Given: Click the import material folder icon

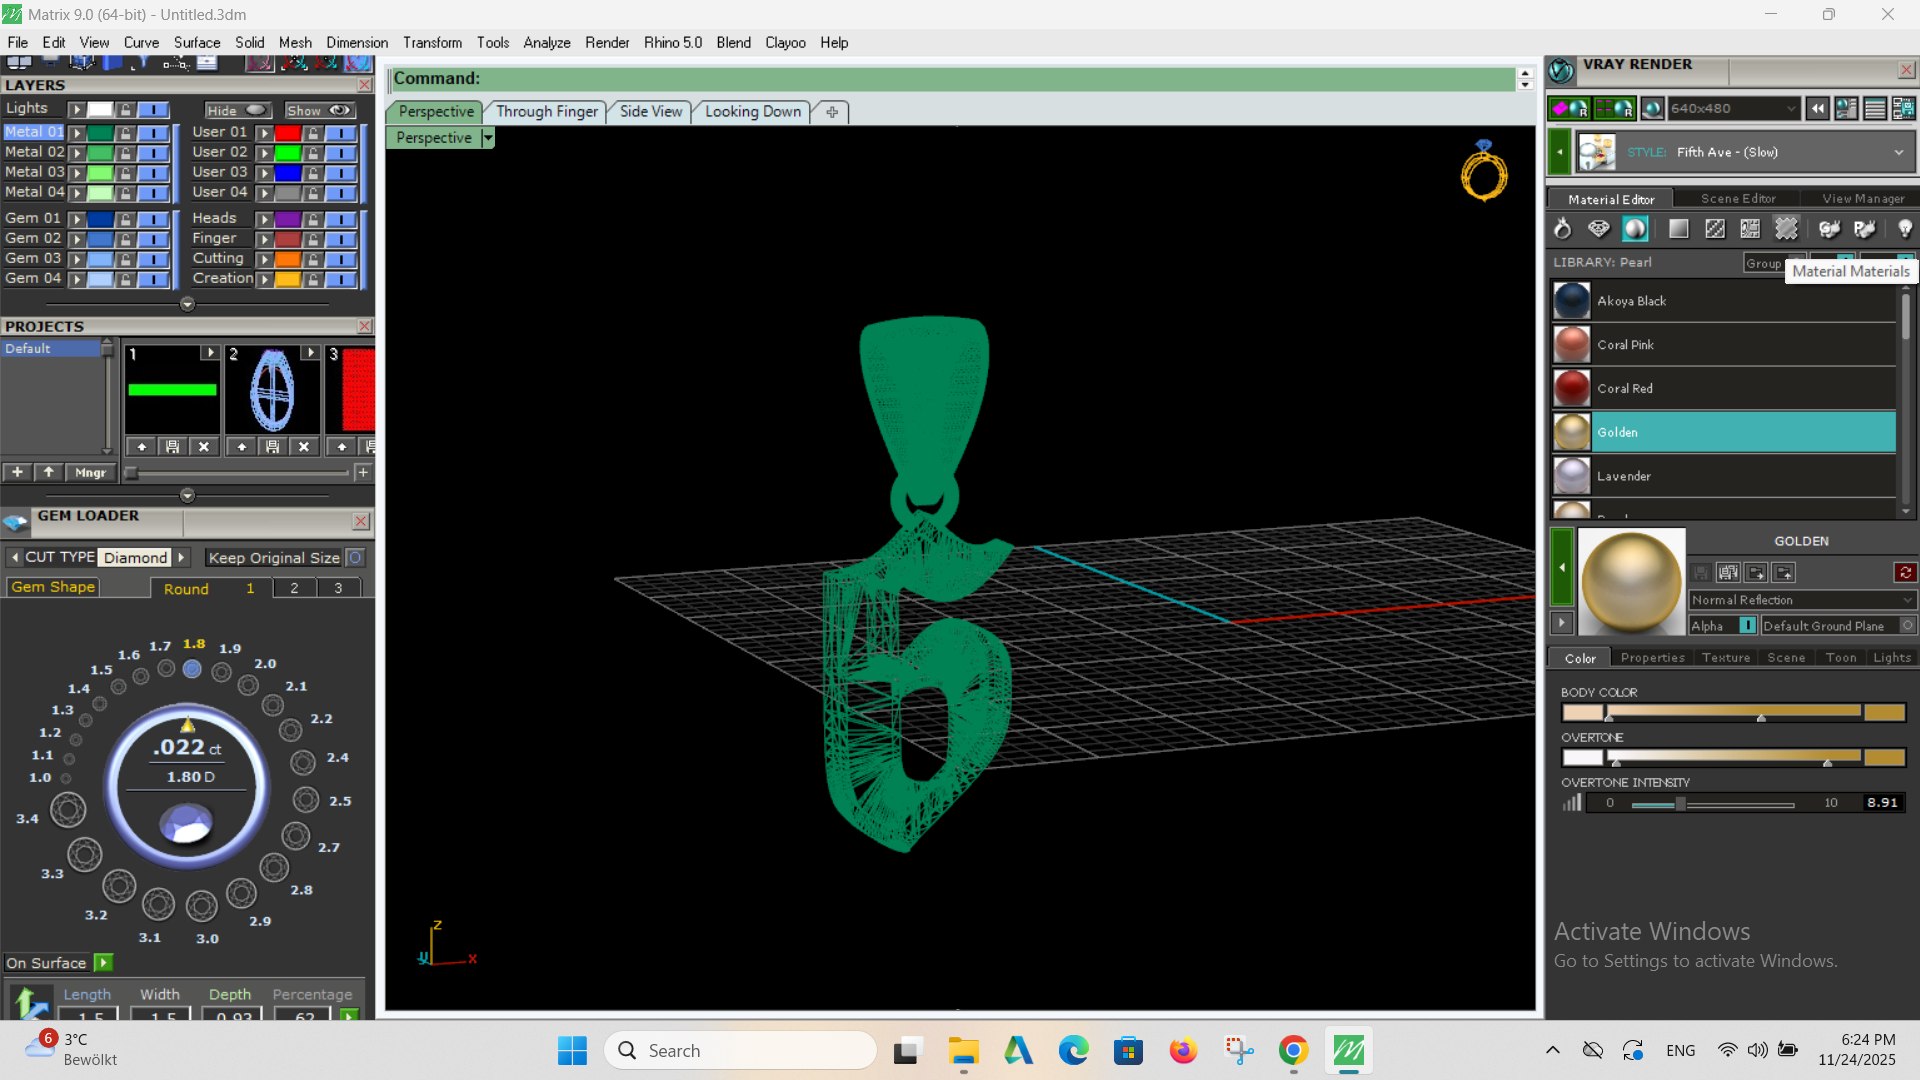Looking at the screenshot, I should [x=1785, y=572].
